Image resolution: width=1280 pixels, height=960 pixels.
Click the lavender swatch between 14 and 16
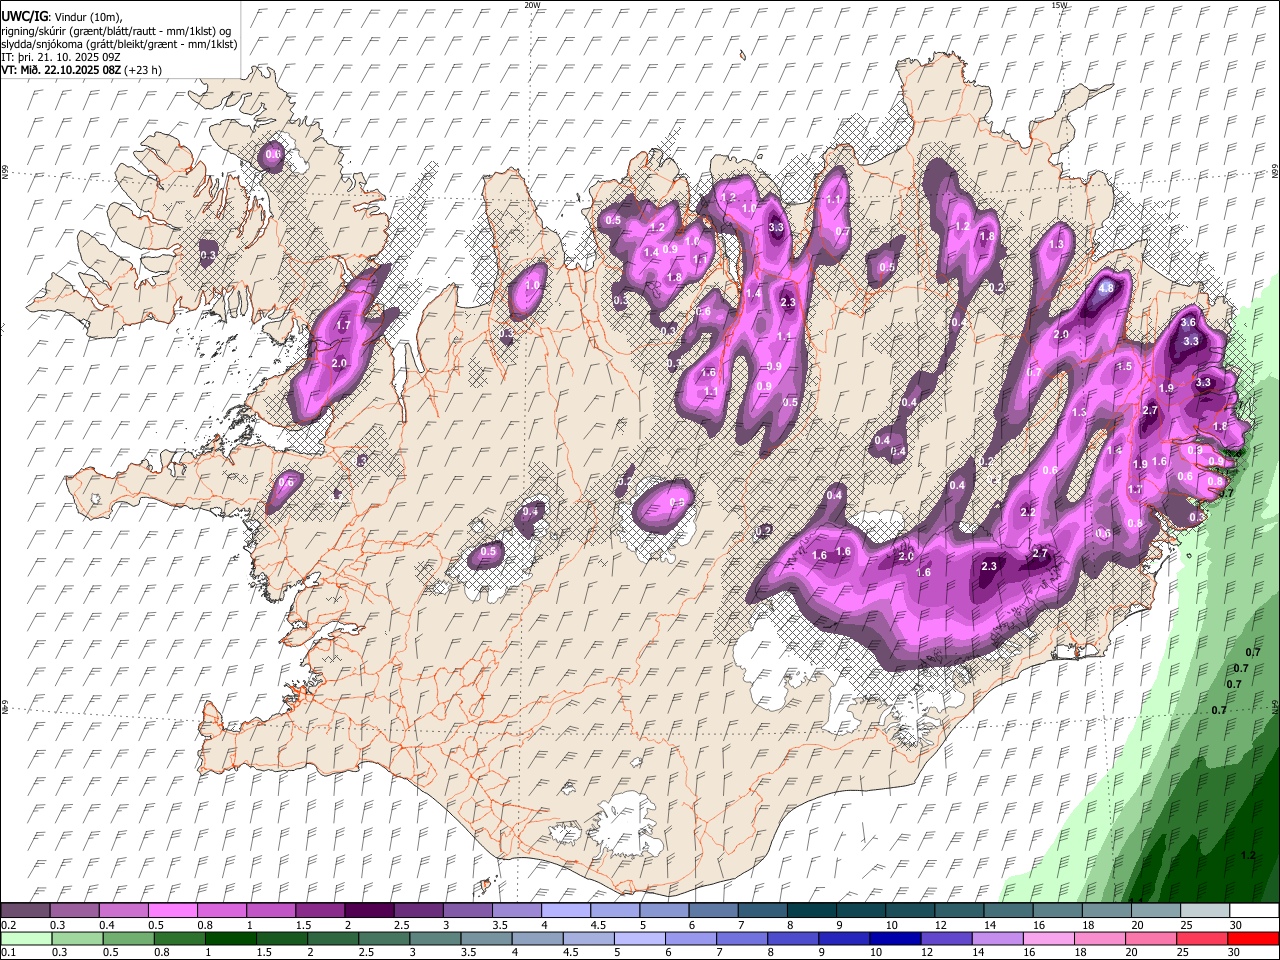997,939
